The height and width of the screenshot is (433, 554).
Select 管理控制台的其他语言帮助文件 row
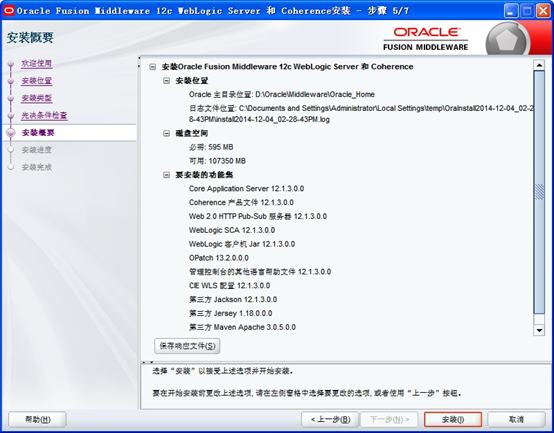point(260,272)
